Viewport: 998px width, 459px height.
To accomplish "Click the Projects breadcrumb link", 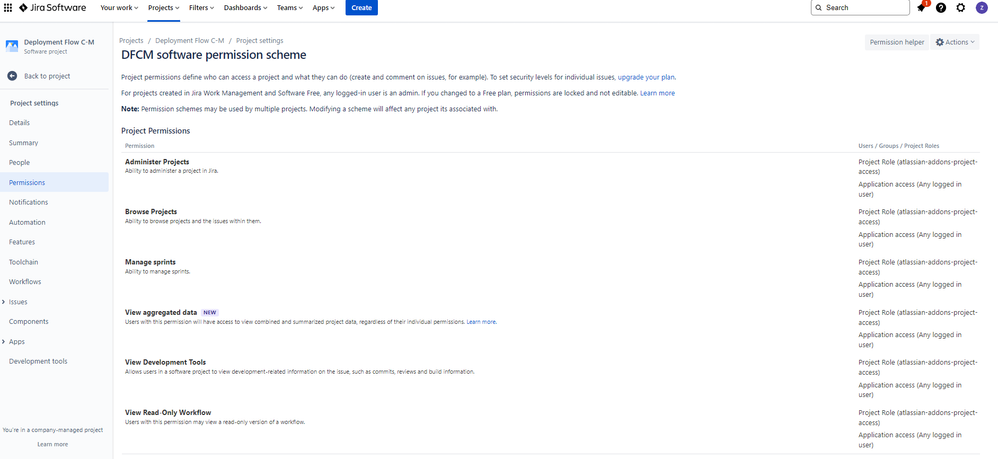I will [131, 40].
